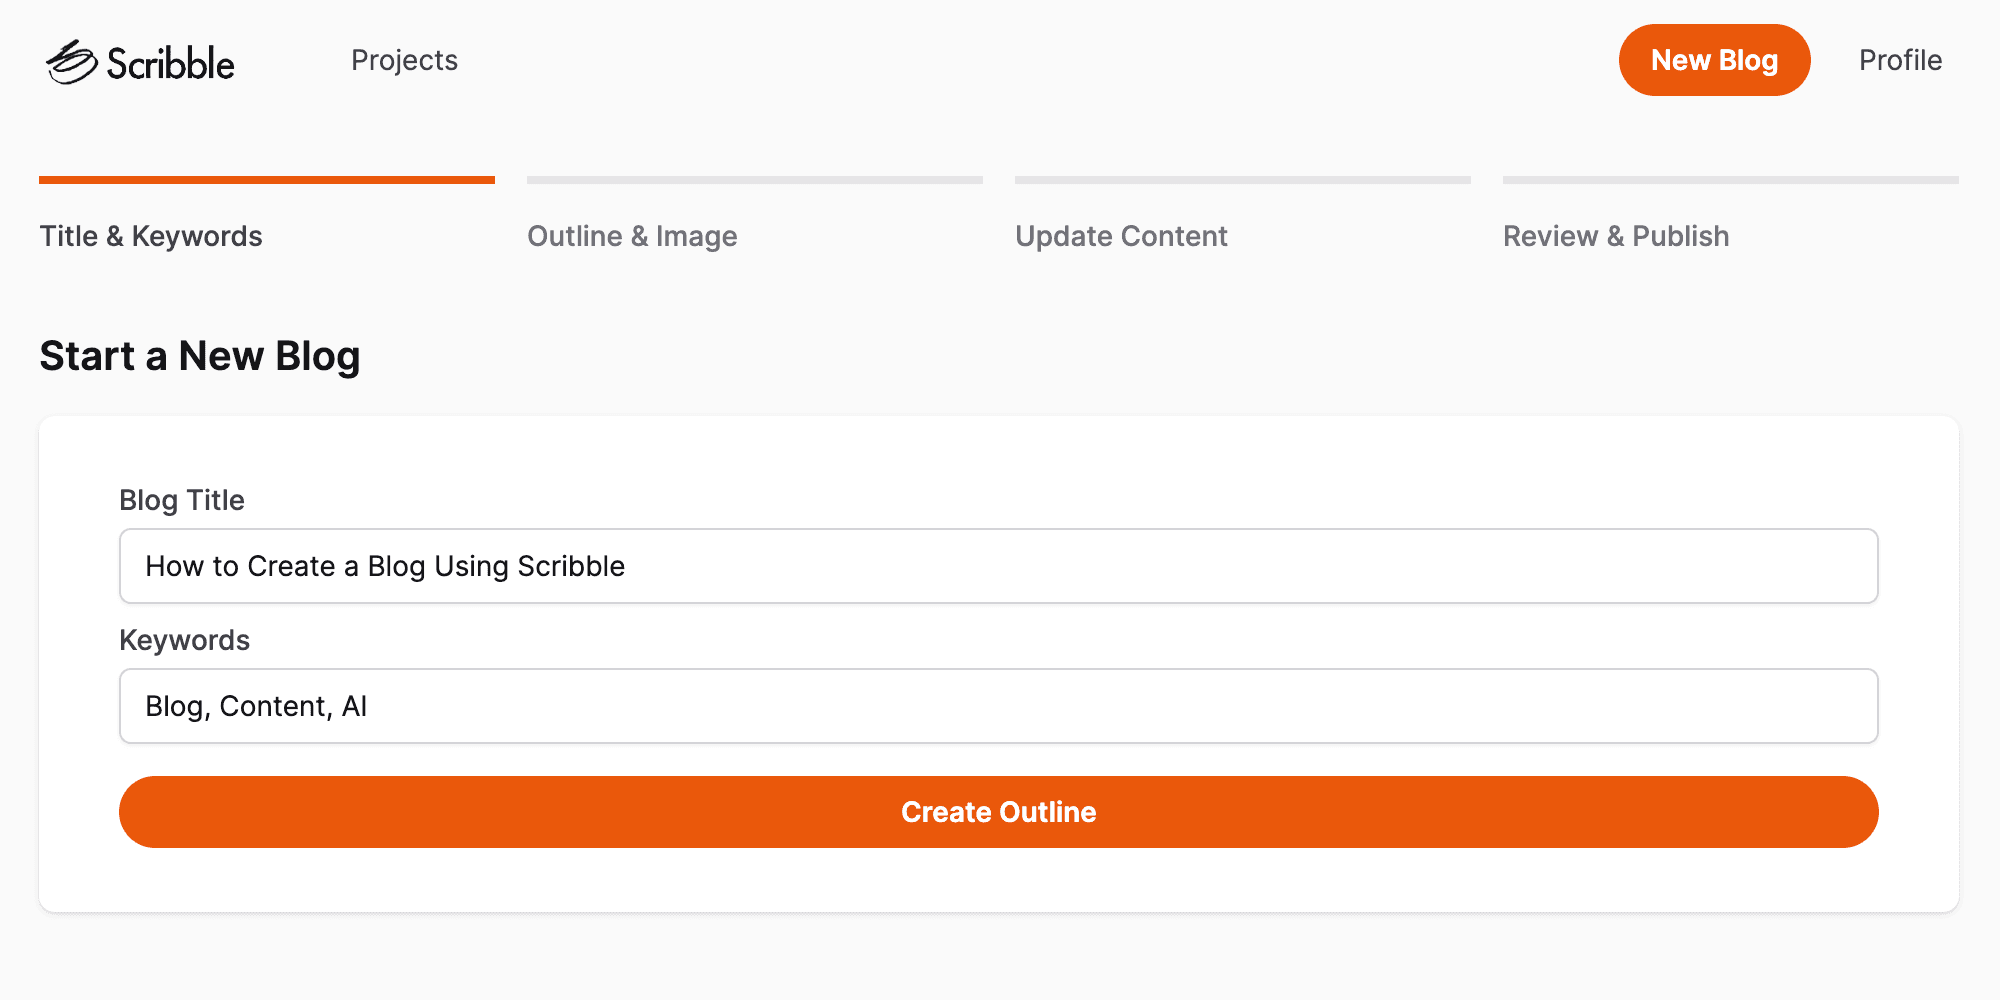Click empty space below the Create Outline button
This screenshot has height=1000, width=2000.
tap(998, 880)
